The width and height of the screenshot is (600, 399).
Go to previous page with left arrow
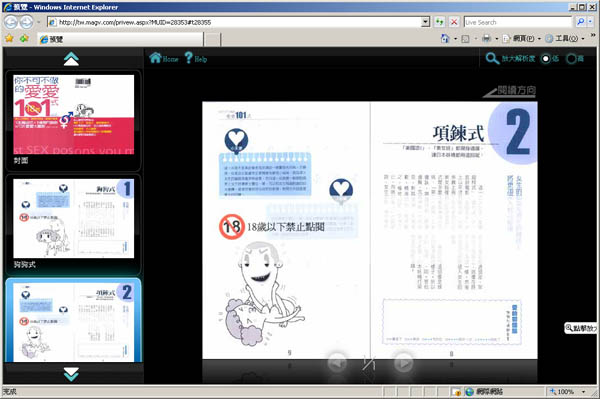pos(338,363)
